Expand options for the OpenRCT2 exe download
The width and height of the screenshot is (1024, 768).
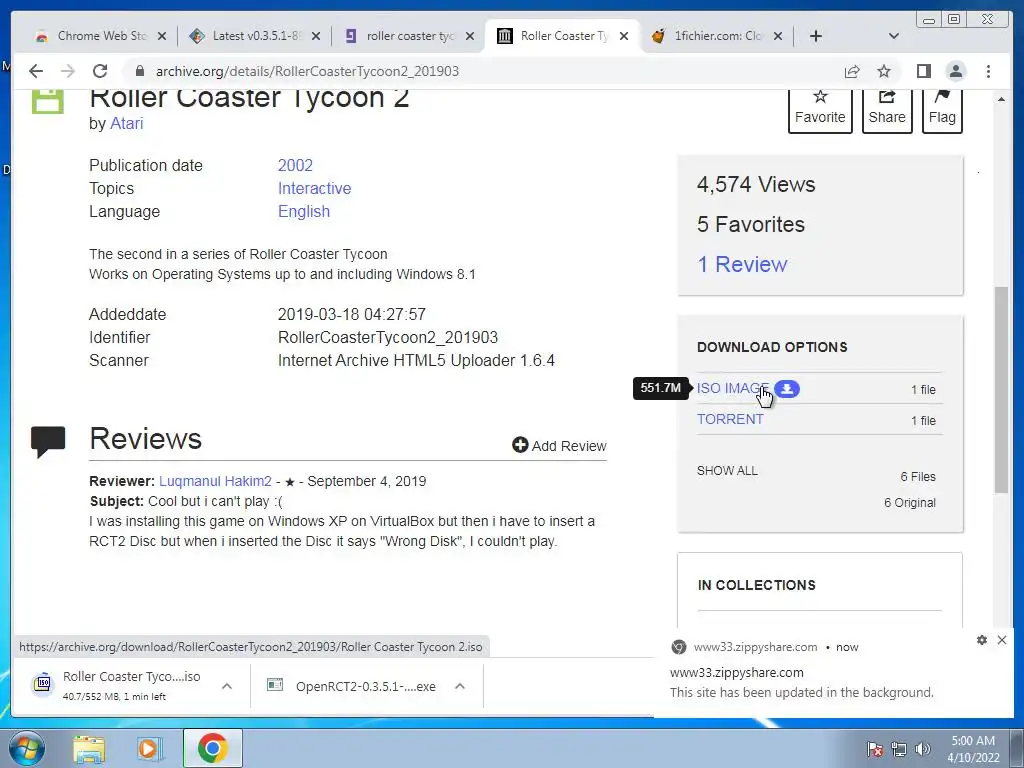pyautogui.click(x=460, y=686)
